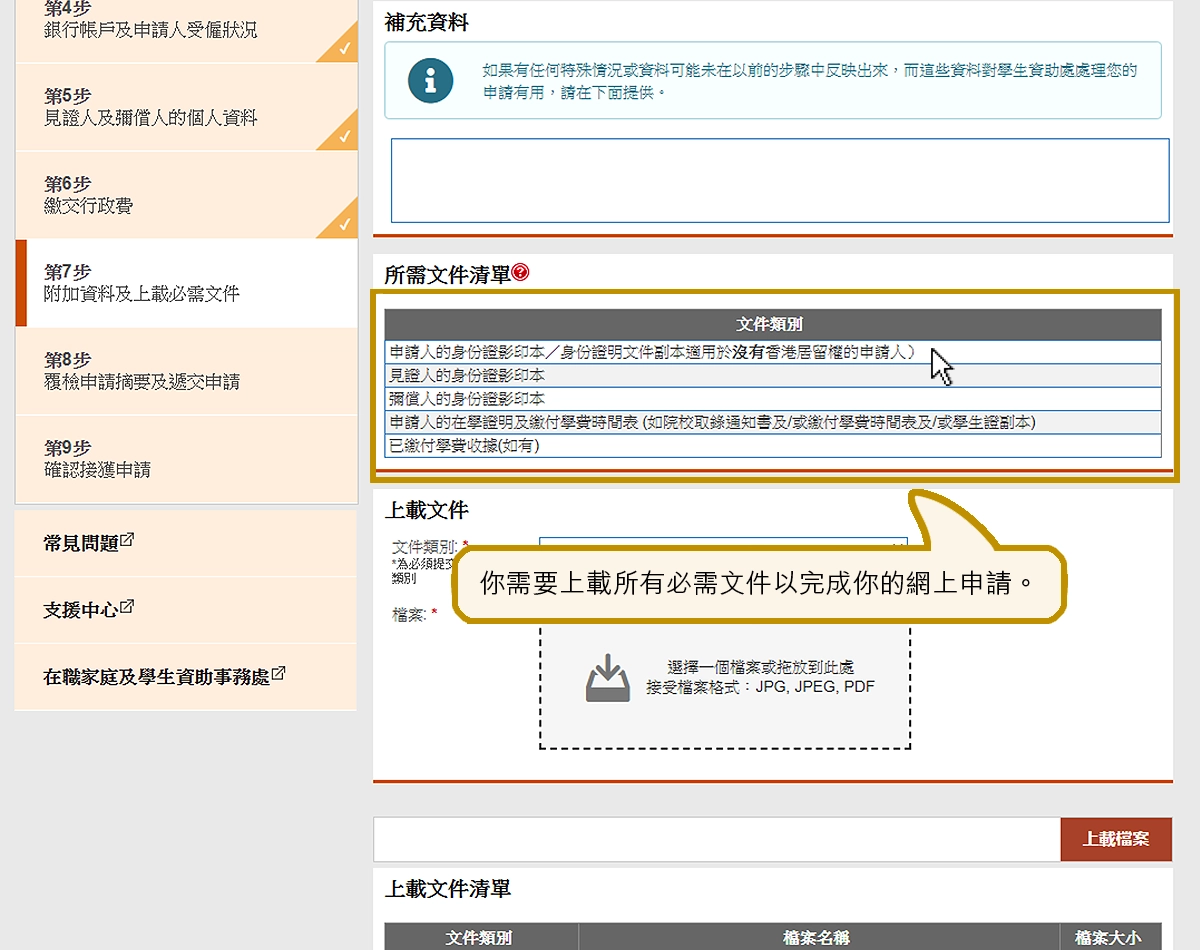
Task: Click the external link icon beside 常見問題
Action: pos(127,541)
